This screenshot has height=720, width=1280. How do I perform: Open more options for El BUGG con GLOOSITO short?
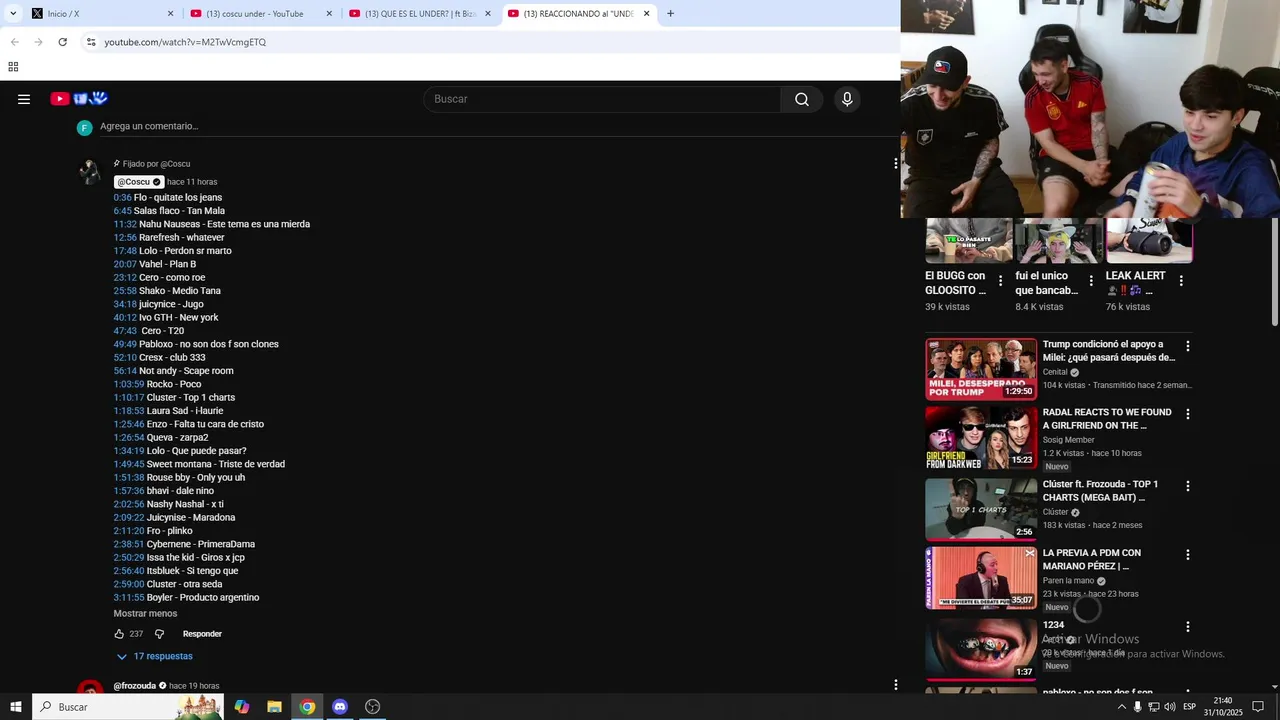tap(1001, 281)
